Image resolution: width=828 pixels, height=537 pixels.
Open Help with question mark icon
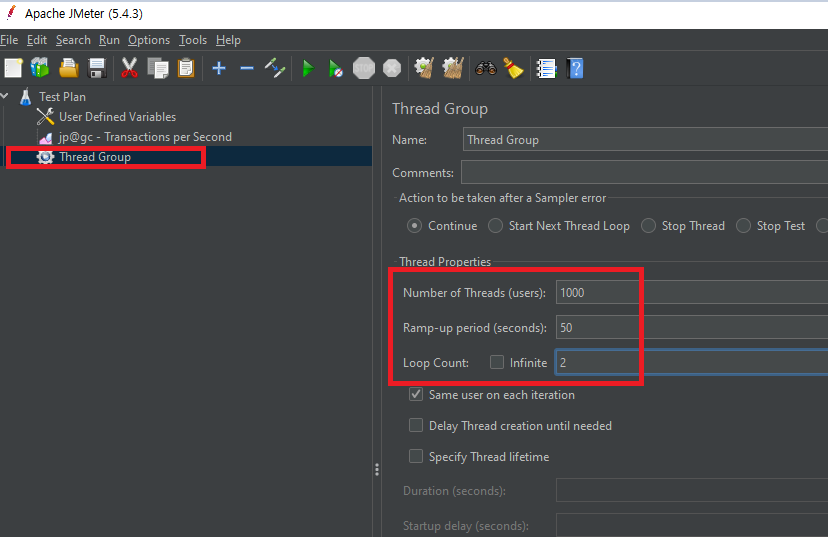click(575, 68)
